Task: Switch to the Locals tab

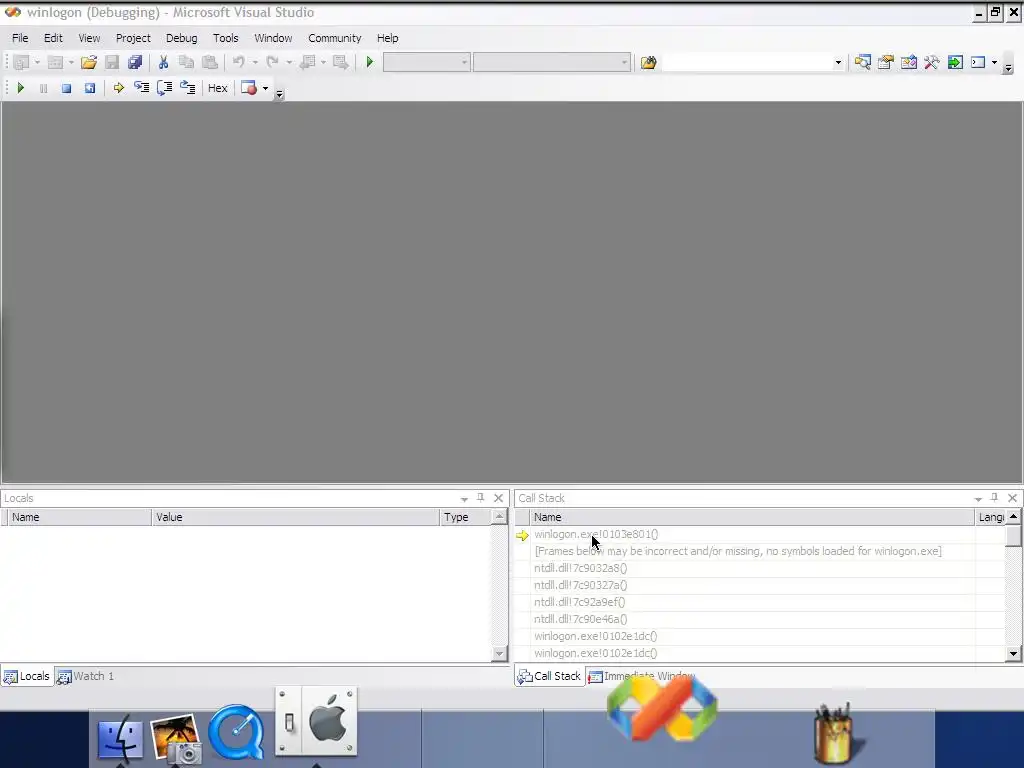Action: (27, 677)
